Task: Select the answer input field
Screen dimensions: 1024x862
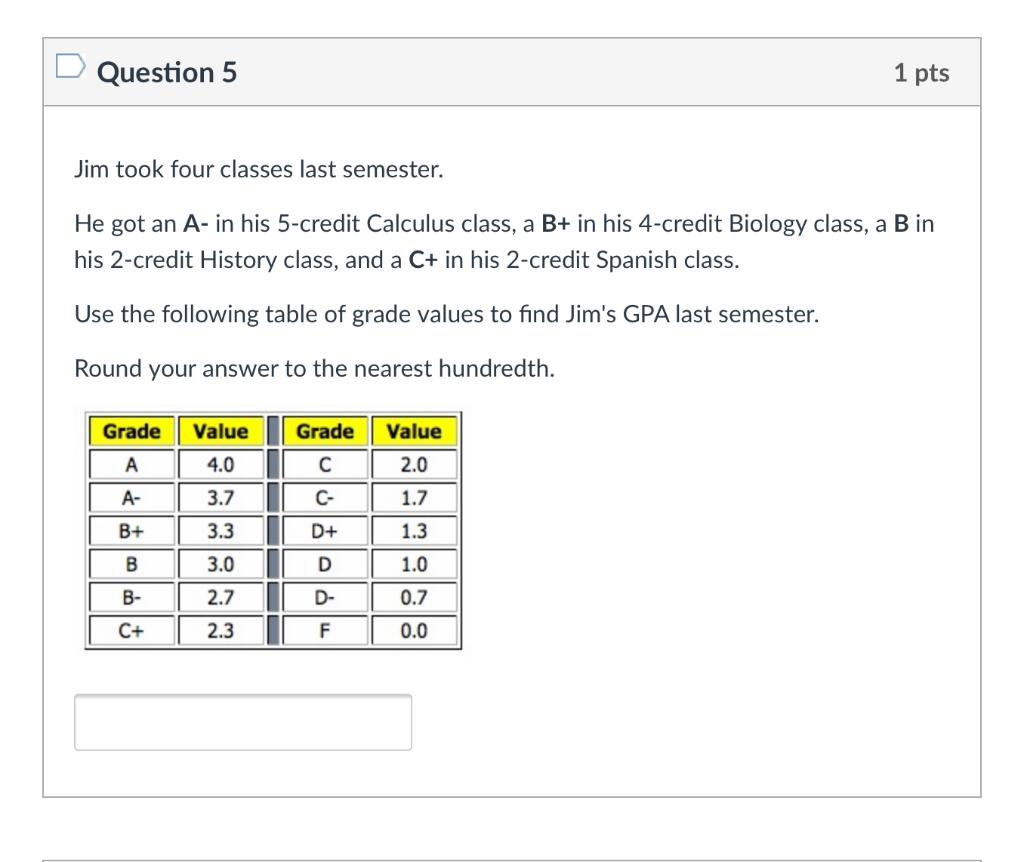Action: coord(243,721)
